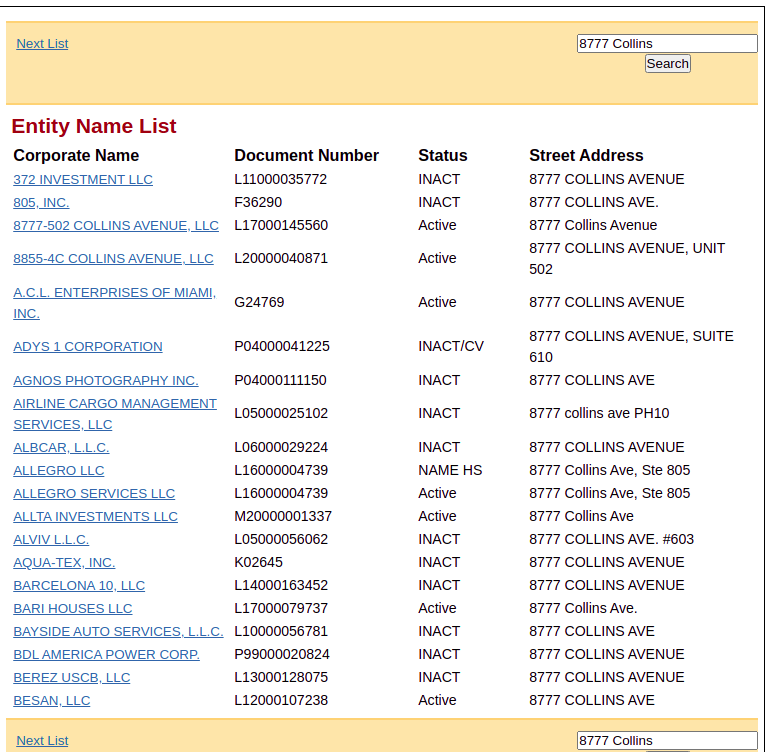The image size is (766, 752).
Task: Click Active status for BESAN, LLC
Action: pos(437,700)
